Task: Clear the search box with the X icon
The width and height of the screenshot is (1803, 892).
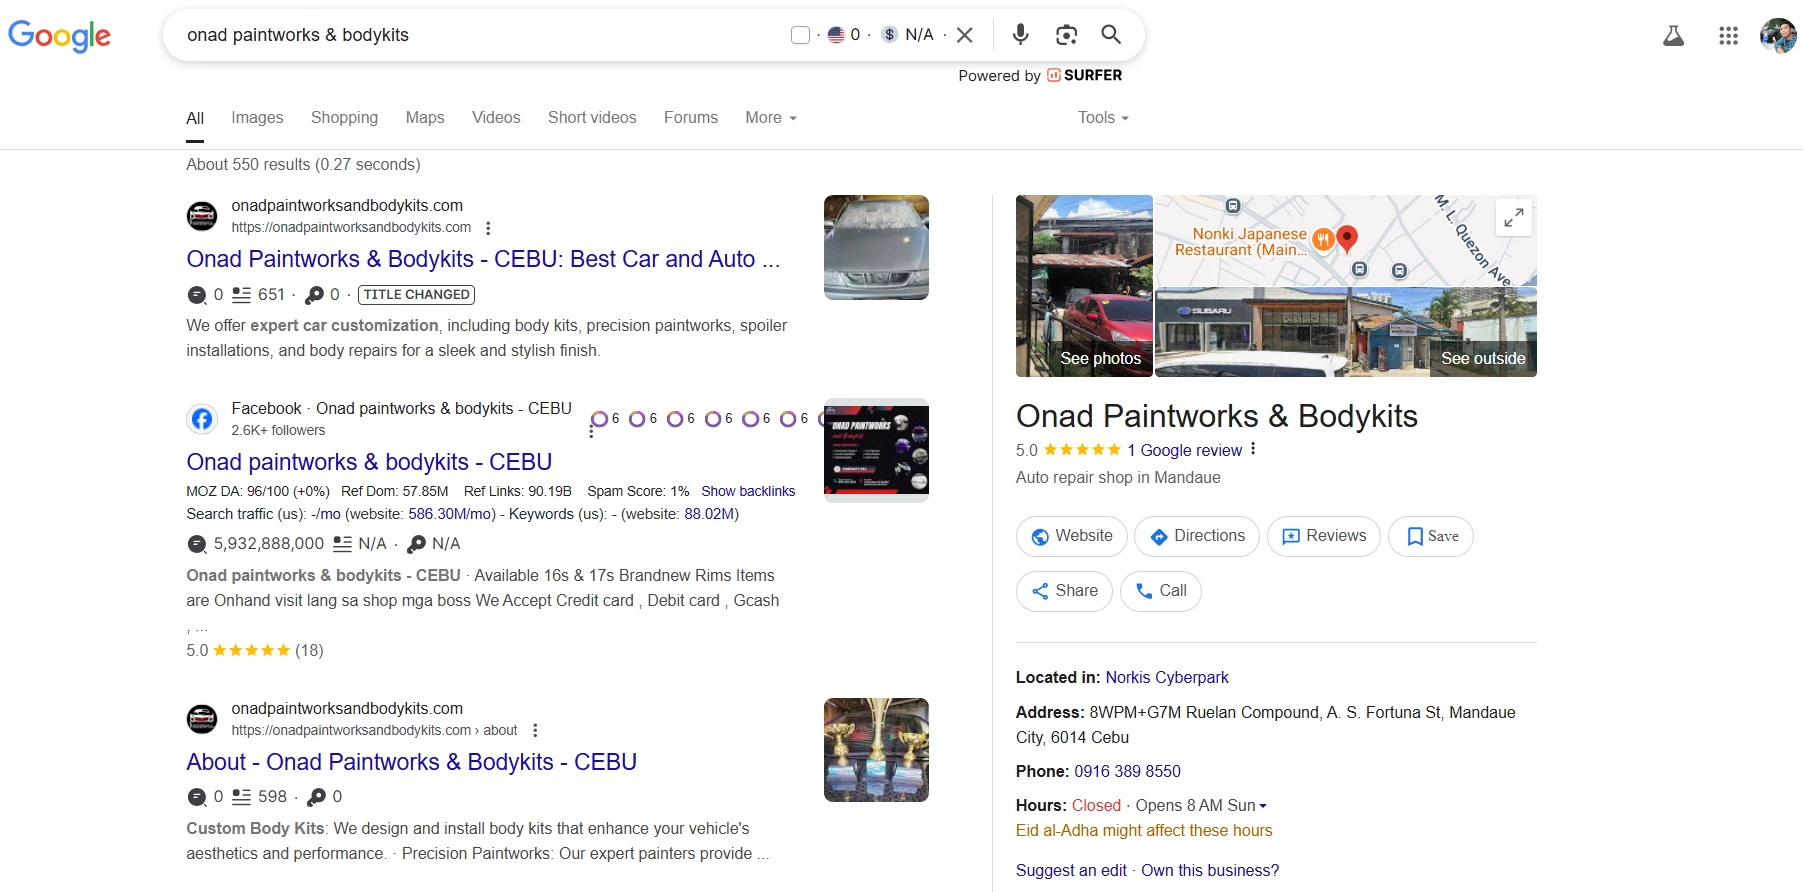Action: point(965,35)
